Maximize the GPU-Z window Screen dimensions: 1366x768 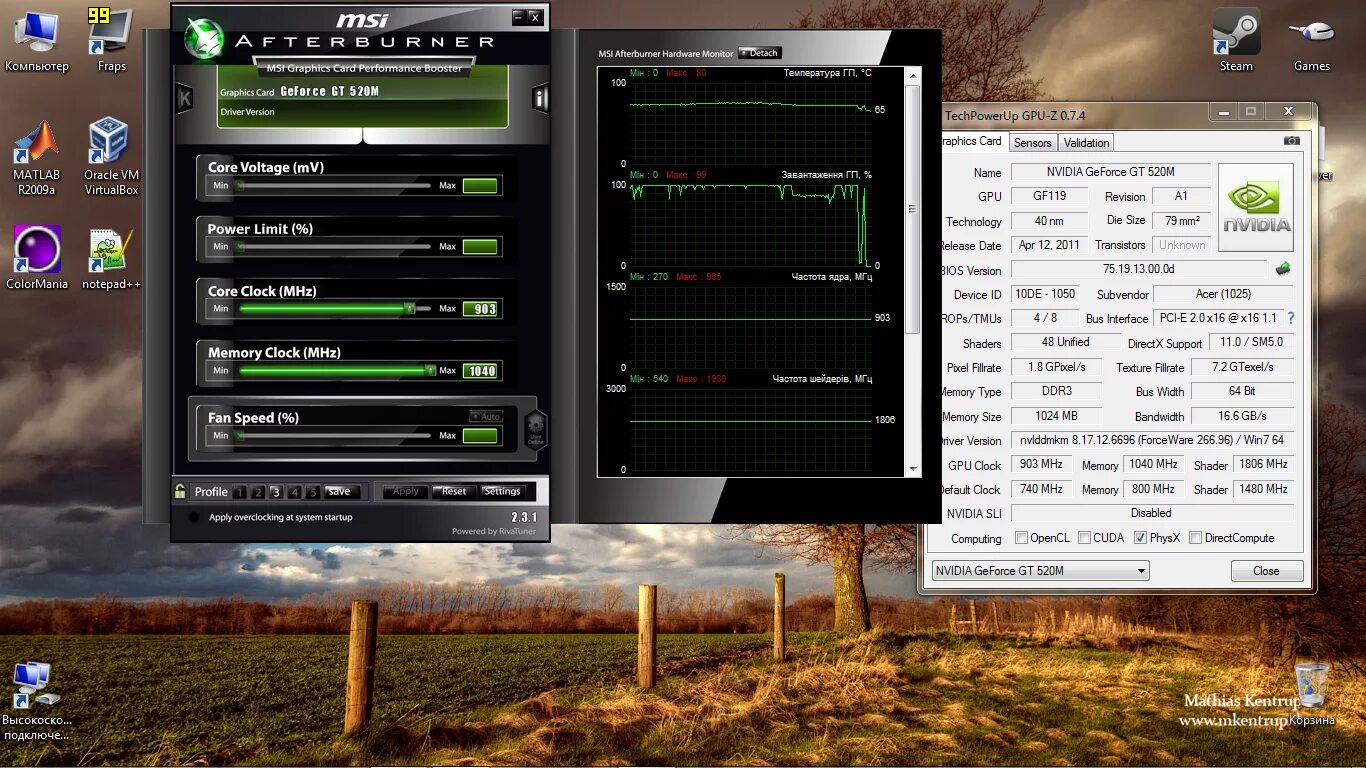(1251, 112)
